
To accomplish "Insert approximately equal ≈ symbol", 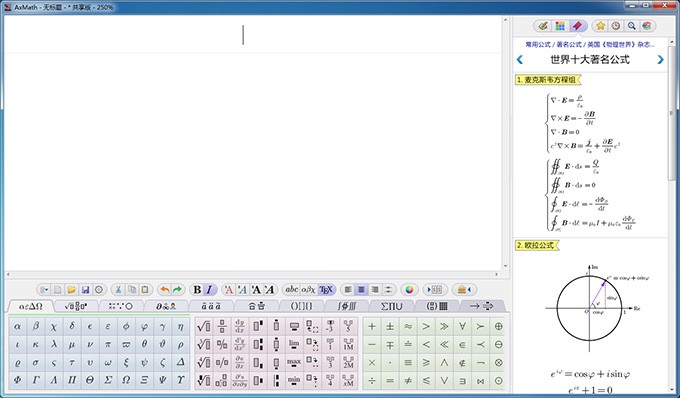I will point(408,326).
